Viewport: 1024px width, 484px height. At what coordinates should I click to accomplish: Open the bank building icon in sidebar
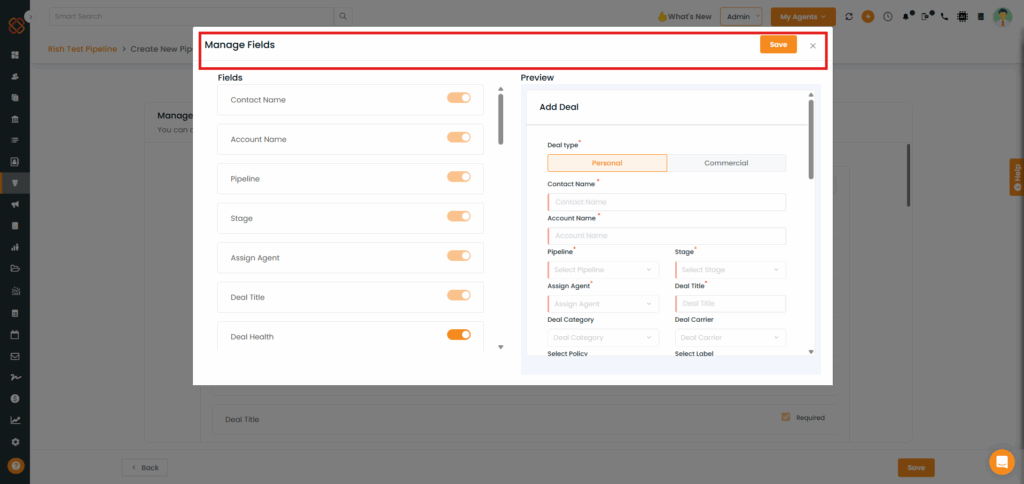[x=15, y=119]
